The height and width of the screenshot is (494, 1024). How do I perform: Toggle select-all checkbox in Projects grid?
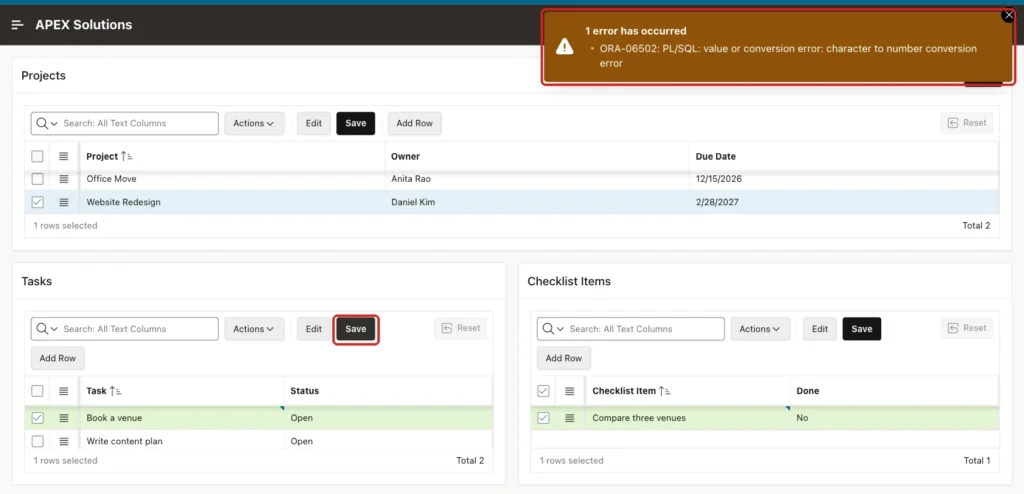[x=37, y=157]
